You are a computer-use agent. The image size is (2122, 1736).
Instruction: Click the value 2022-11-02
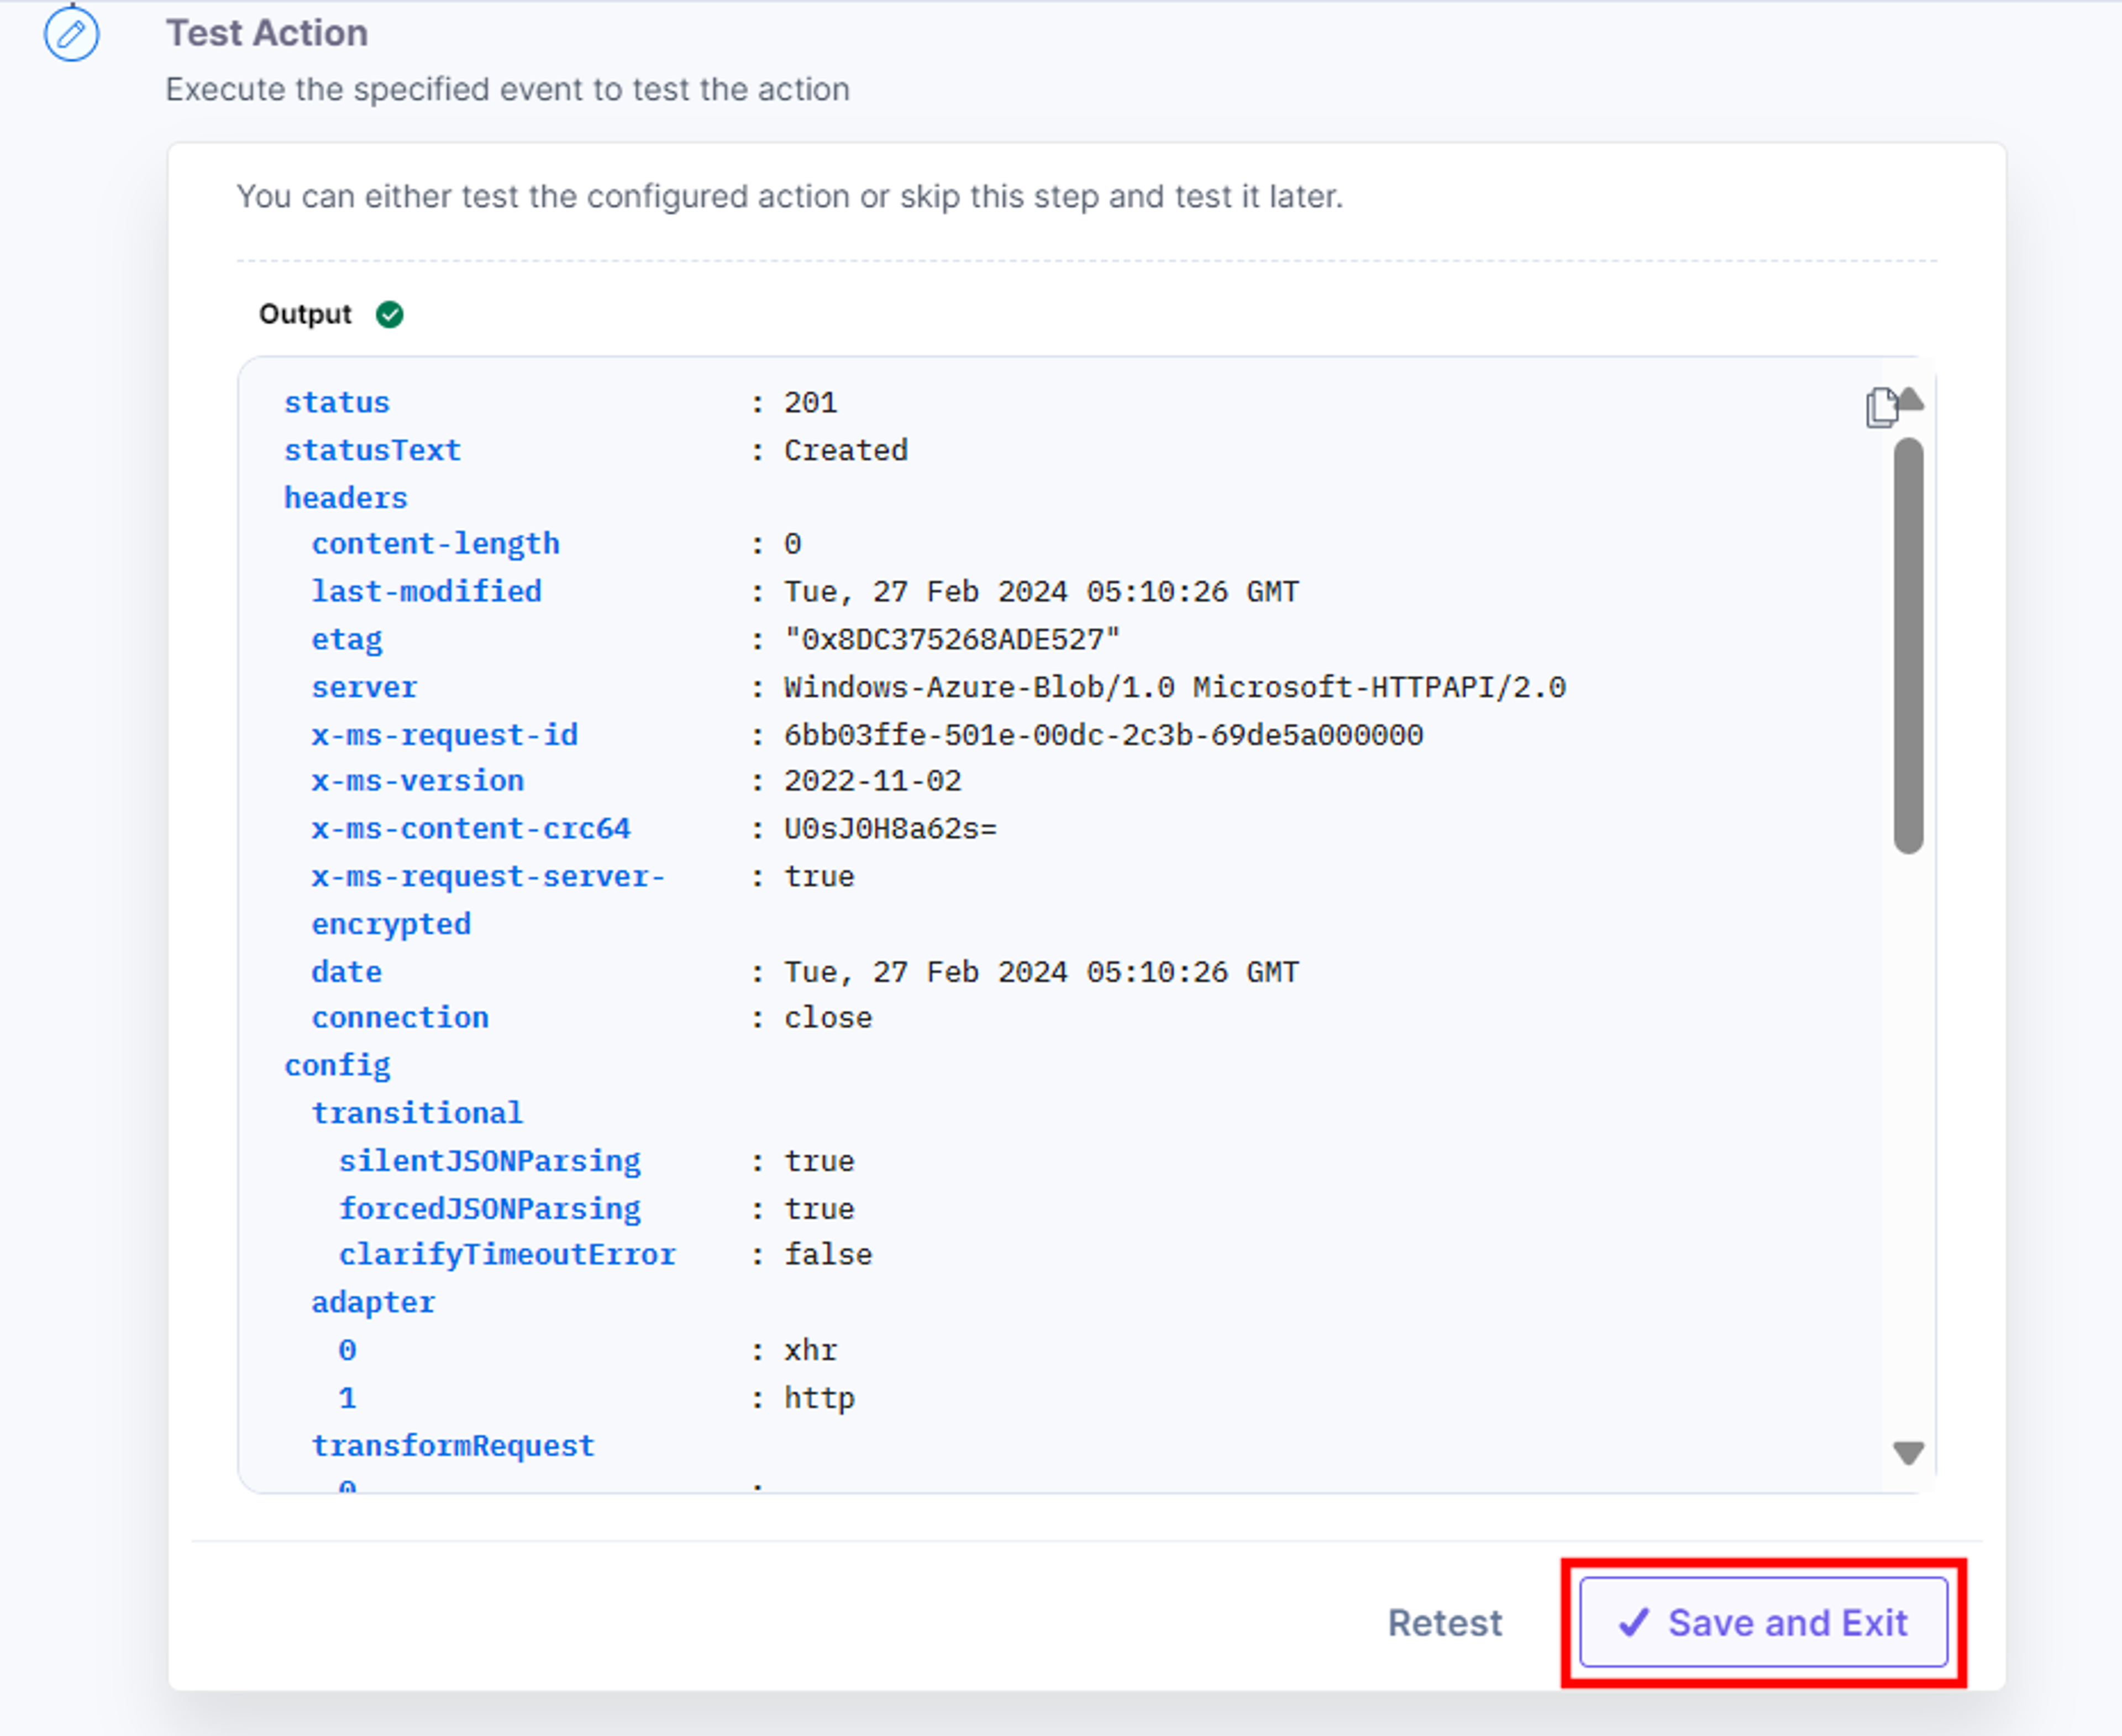click(x=873, y=780)
